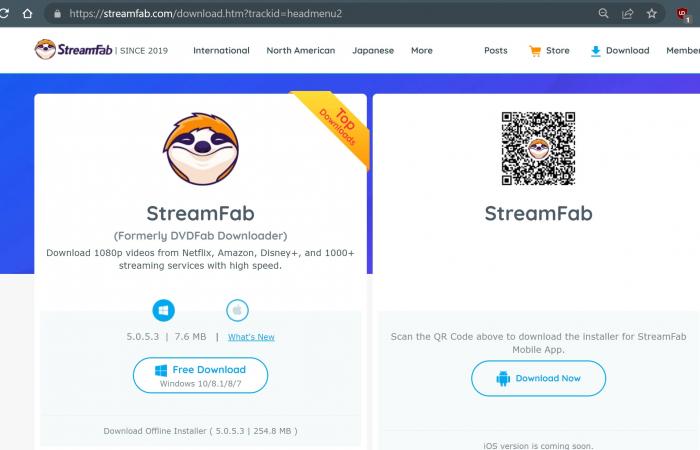
Task: Click the version text 5.0.5.3
Action: pyautogui.click(x=142, y=337)
